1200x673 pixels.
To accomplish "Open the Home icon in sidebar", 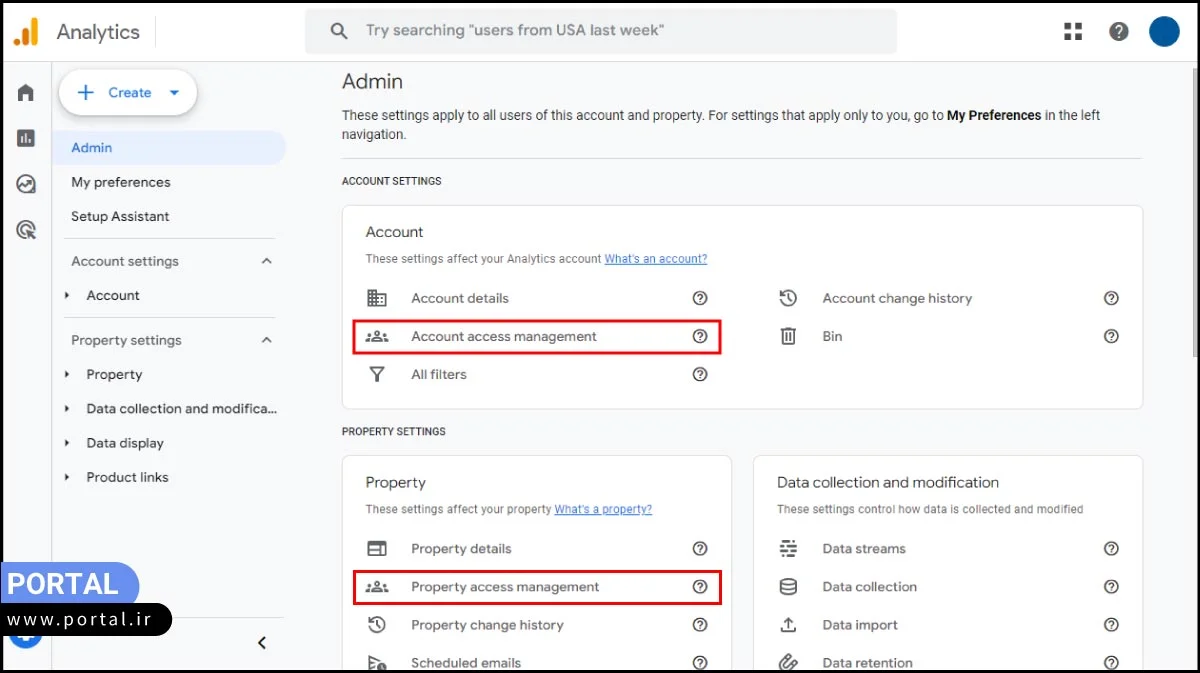I will [25, 92].
